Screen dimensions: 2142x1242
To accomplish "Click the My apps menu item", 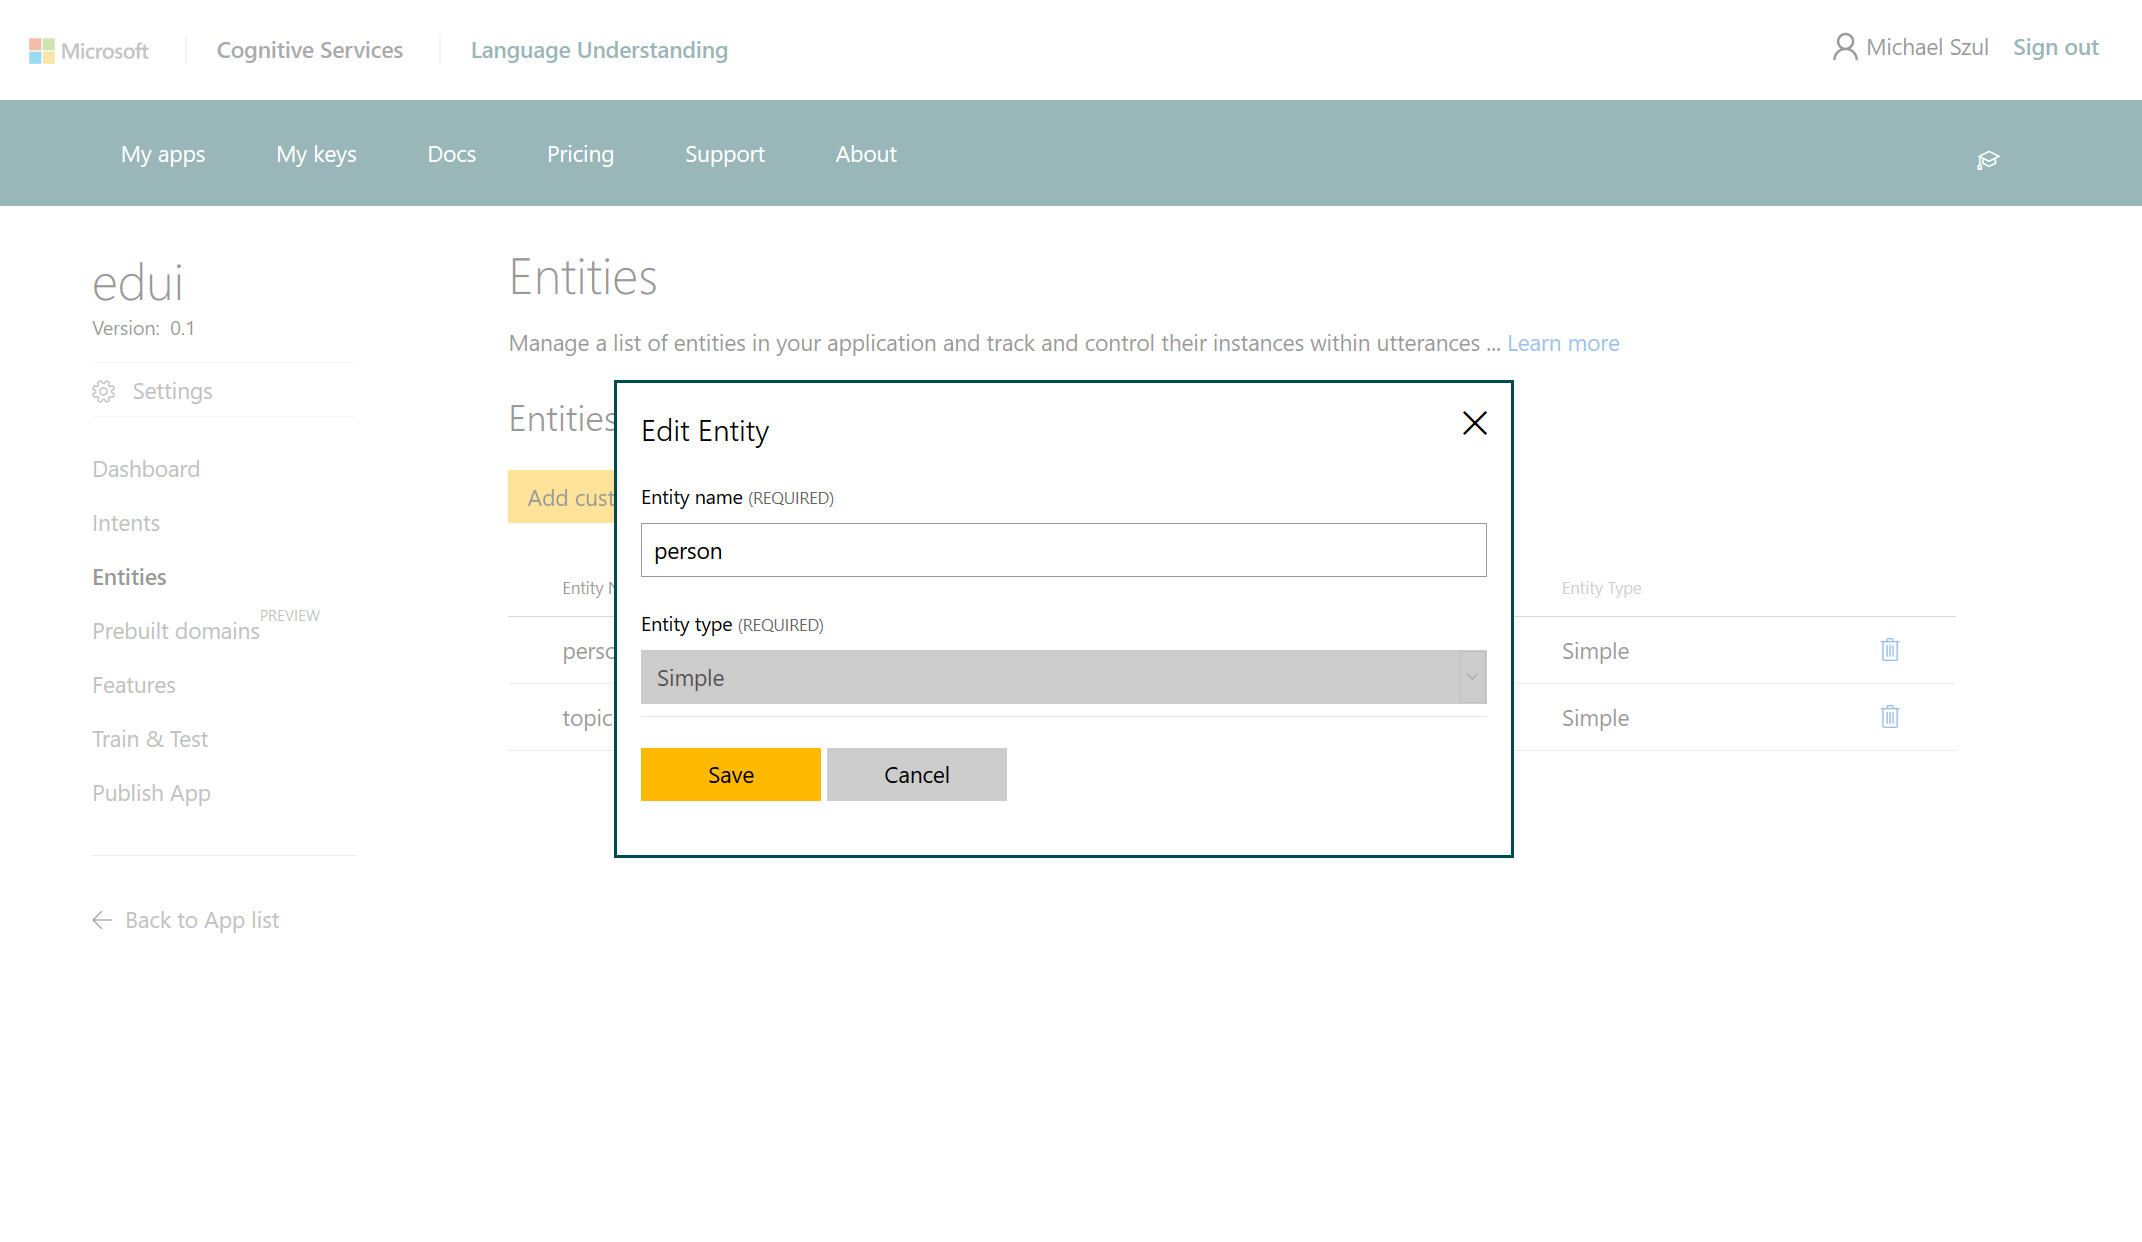I will click(x=163, y=152).
